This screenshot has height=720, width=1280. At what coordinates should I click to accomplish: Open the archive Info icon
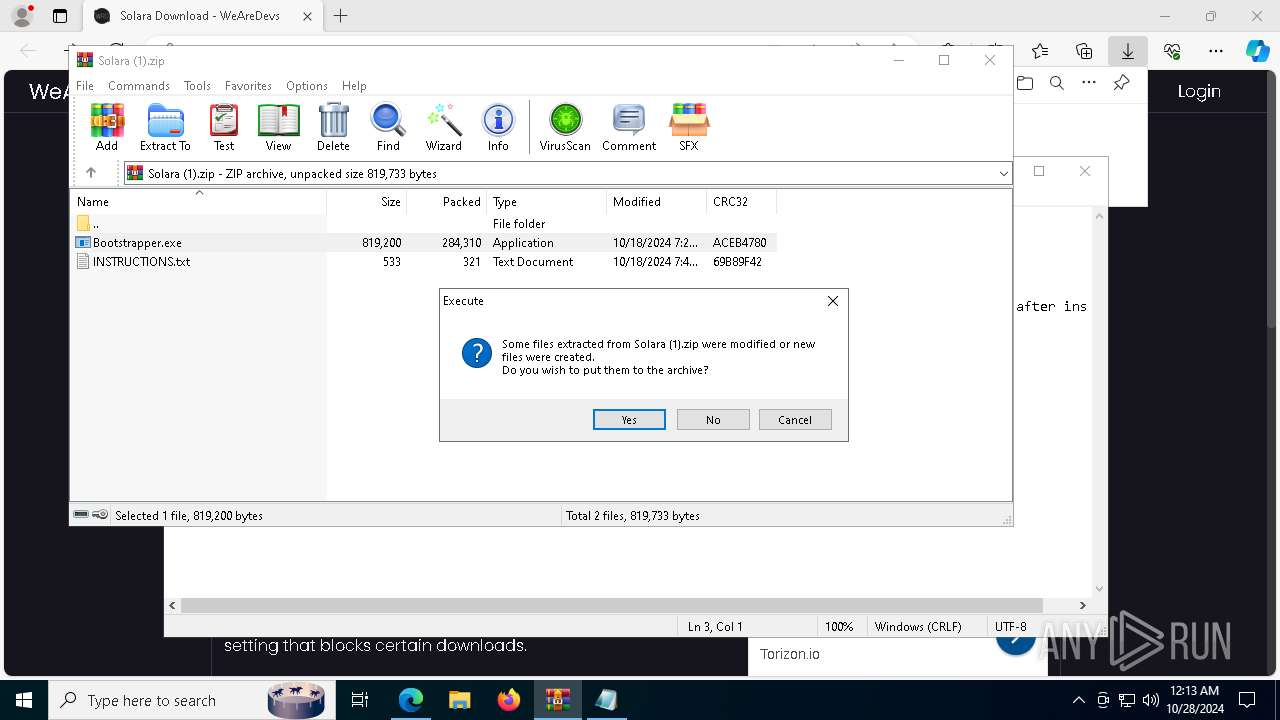point(498,127)
